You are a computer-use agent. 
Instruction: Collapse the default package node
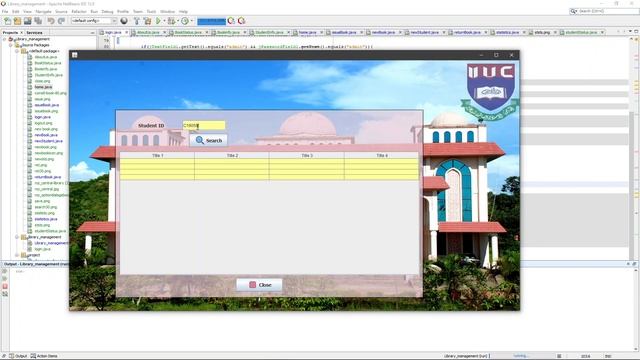[x=17, y=51]
